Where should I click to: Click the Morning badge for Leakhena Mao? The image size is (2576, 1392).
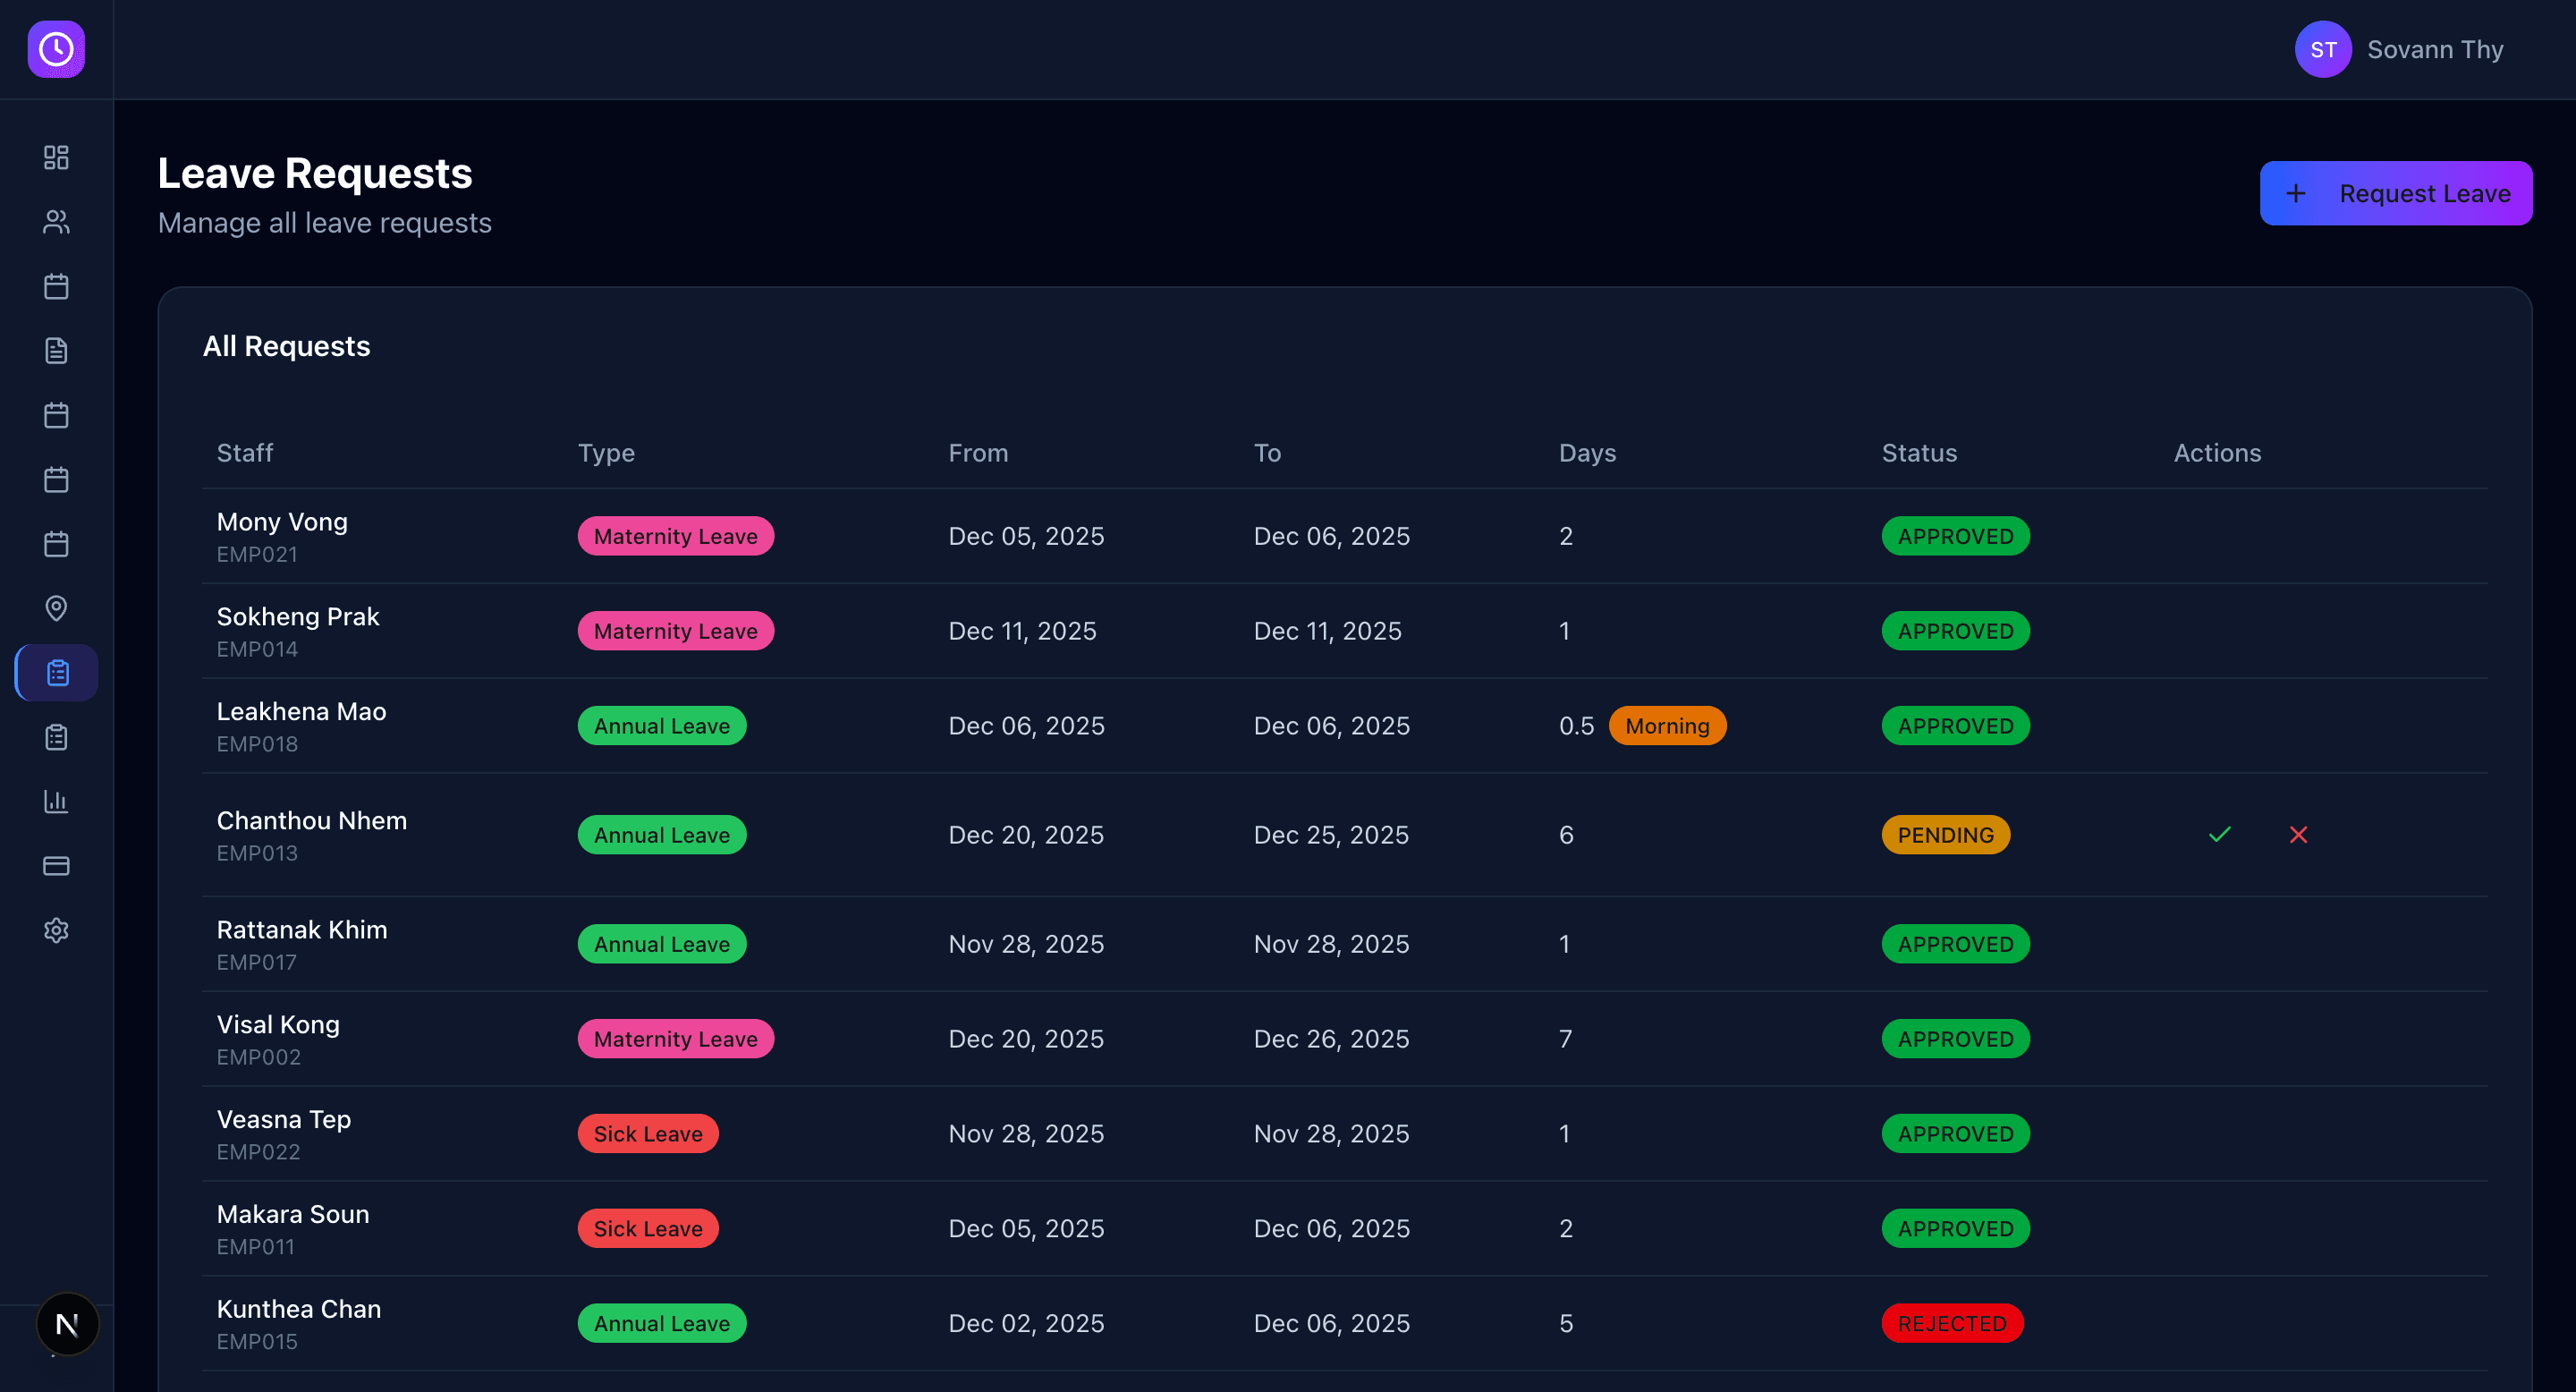(1666, 725)
